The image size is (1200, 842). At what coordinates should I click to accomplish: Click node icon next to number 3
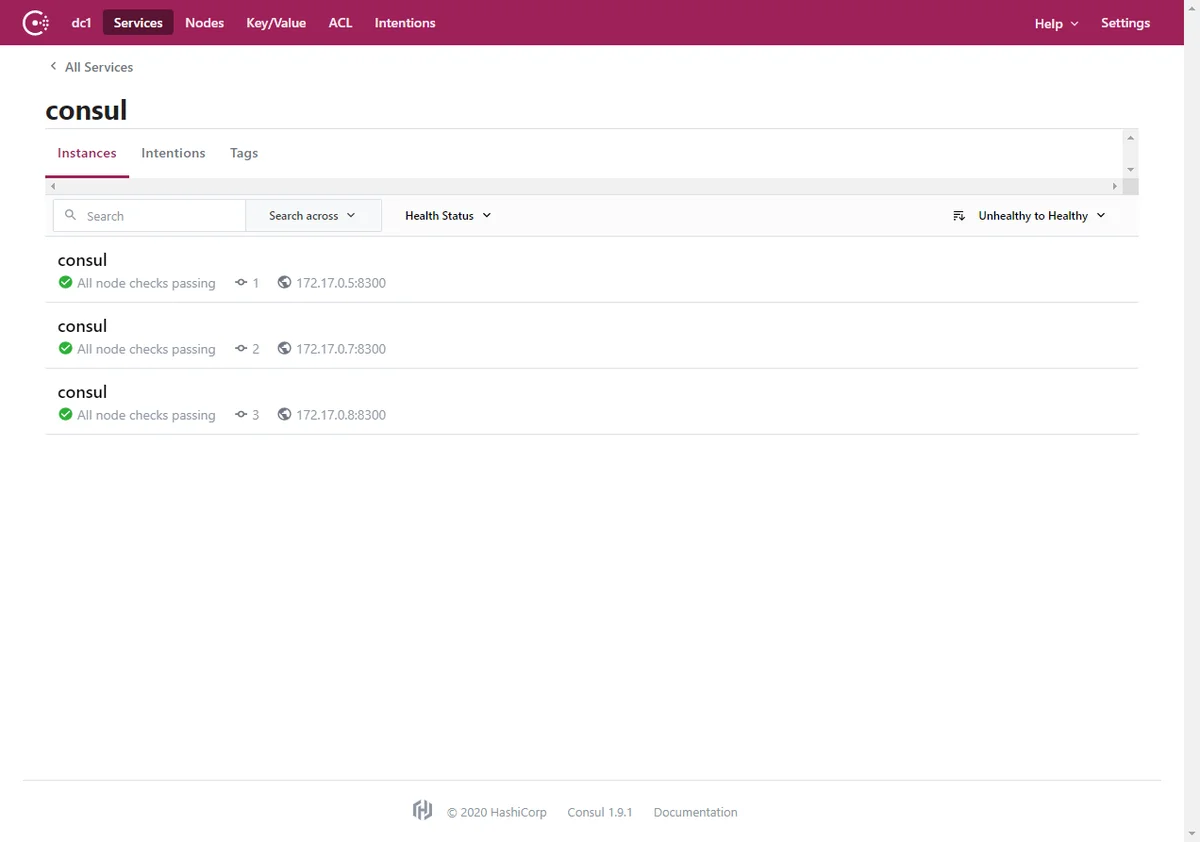[x=241, y=415]
